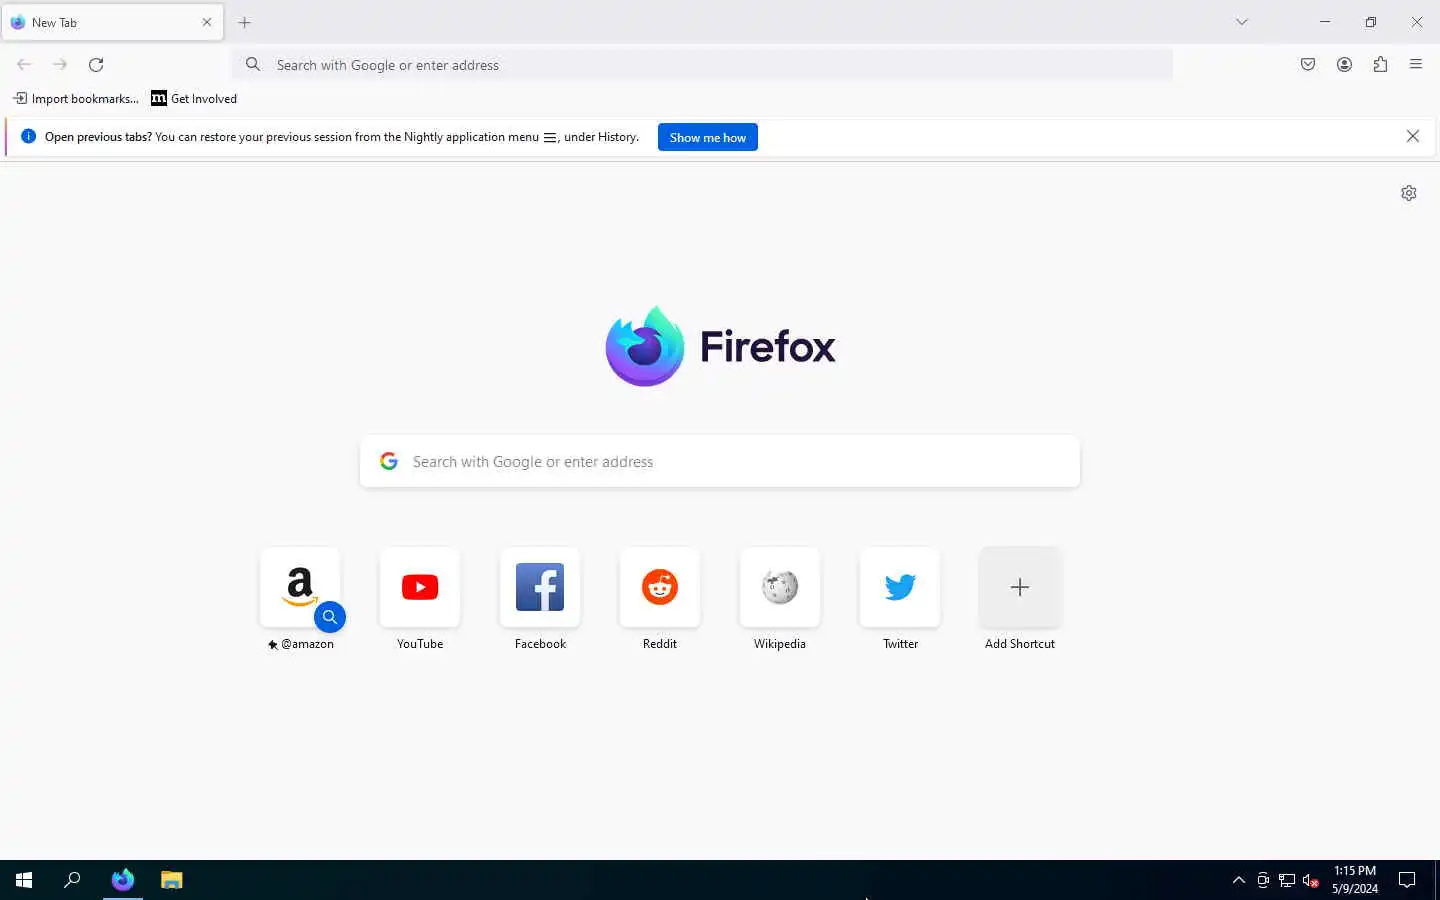1440x900 pixels.
Task: Show hidden system tray icons
Action: 1239,880
